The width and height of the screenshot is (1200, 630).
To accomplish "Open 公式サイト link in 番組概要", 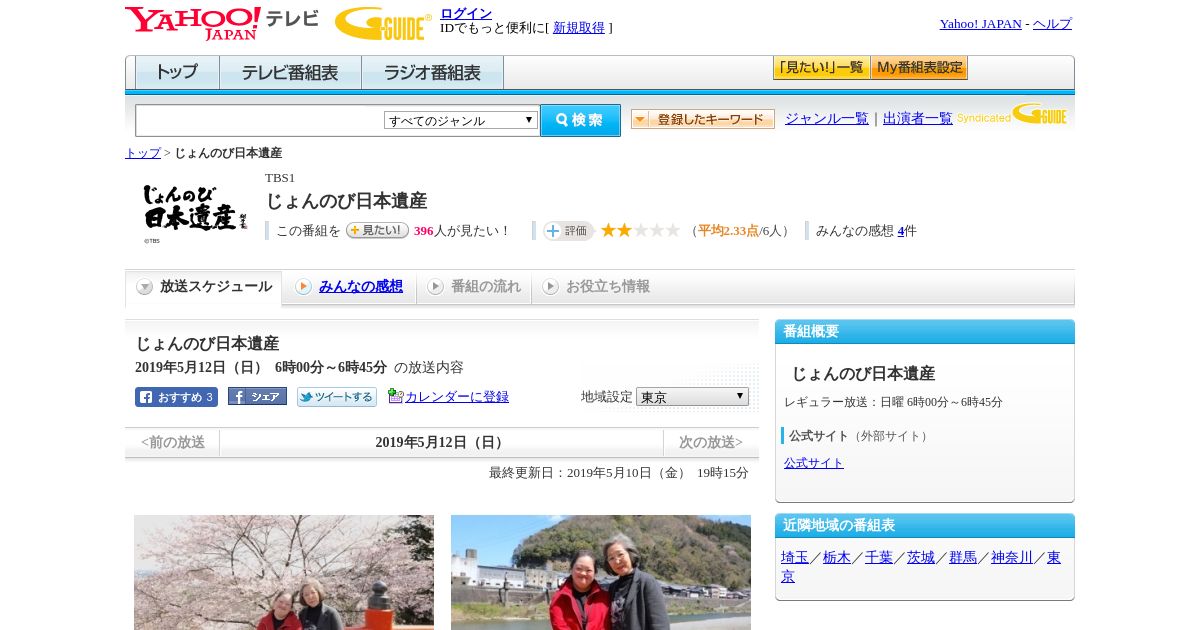I will click(x=814, y=463).
